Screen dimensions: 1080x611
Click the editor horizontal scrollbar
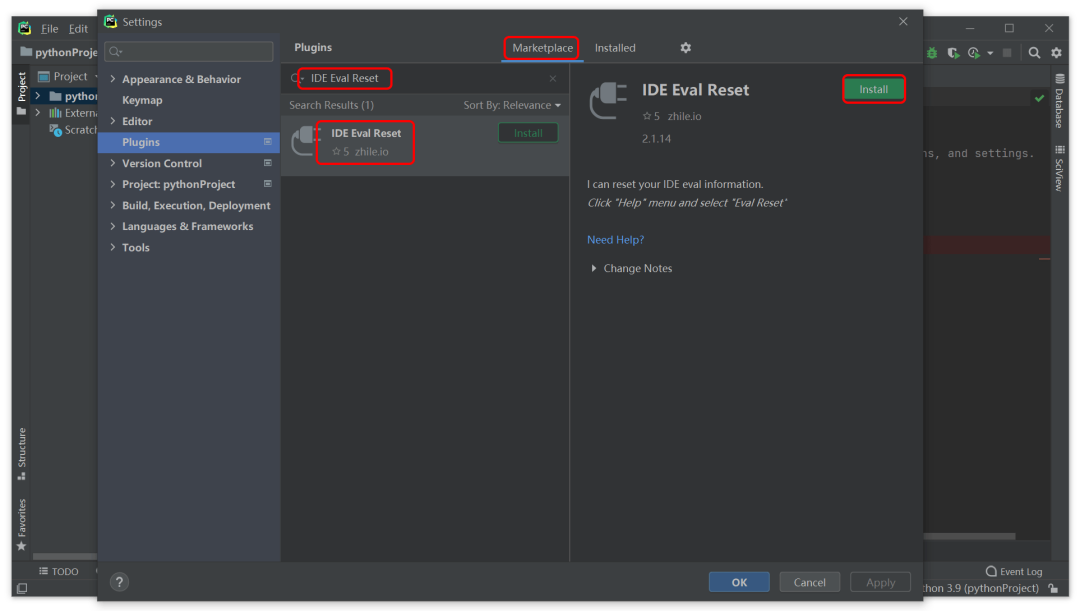coord(969,536)
